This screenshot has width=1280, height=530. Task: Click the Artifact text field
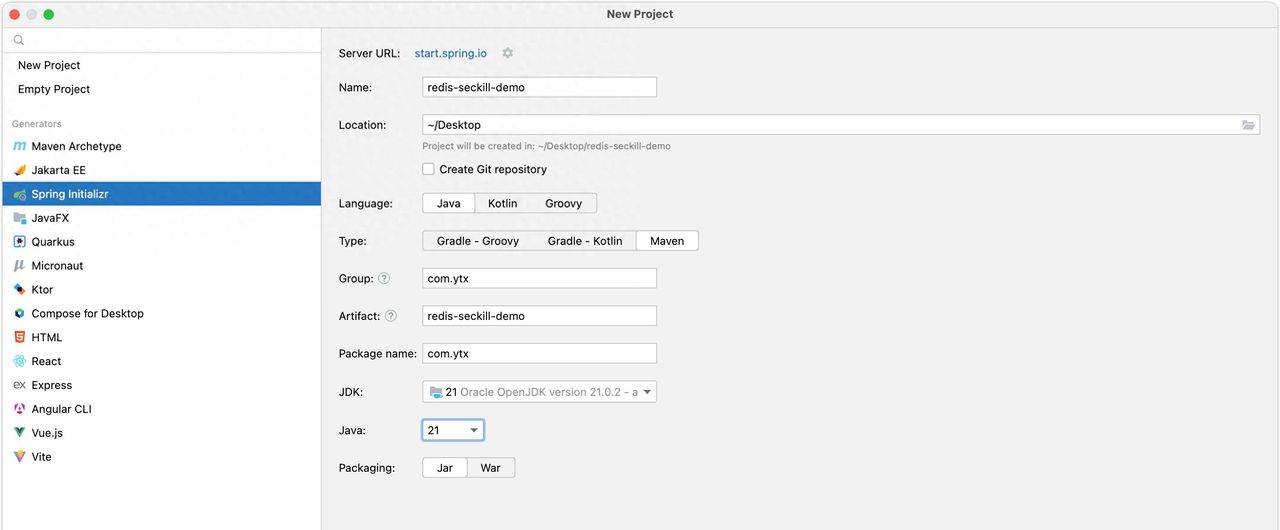tap(539, 316)
